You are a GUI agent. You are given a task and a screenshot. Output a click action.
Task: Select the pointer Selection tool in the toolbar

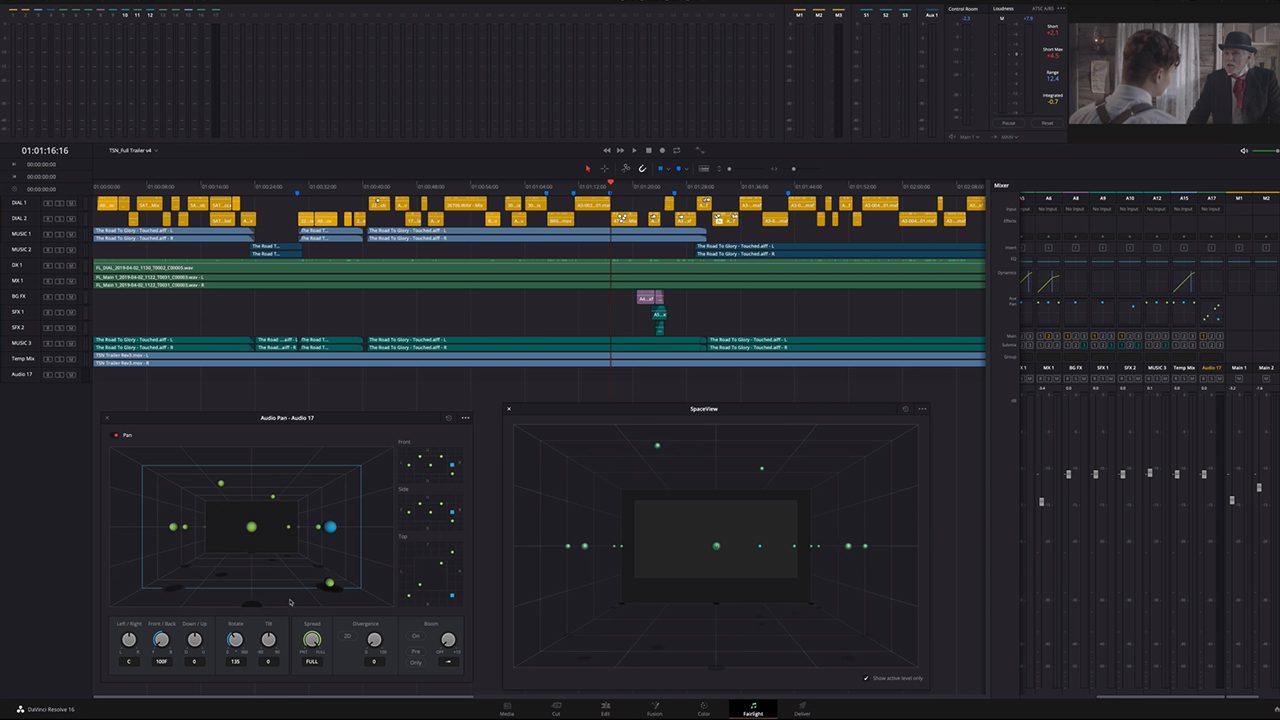pyautogui.click(x=588, y=168)
